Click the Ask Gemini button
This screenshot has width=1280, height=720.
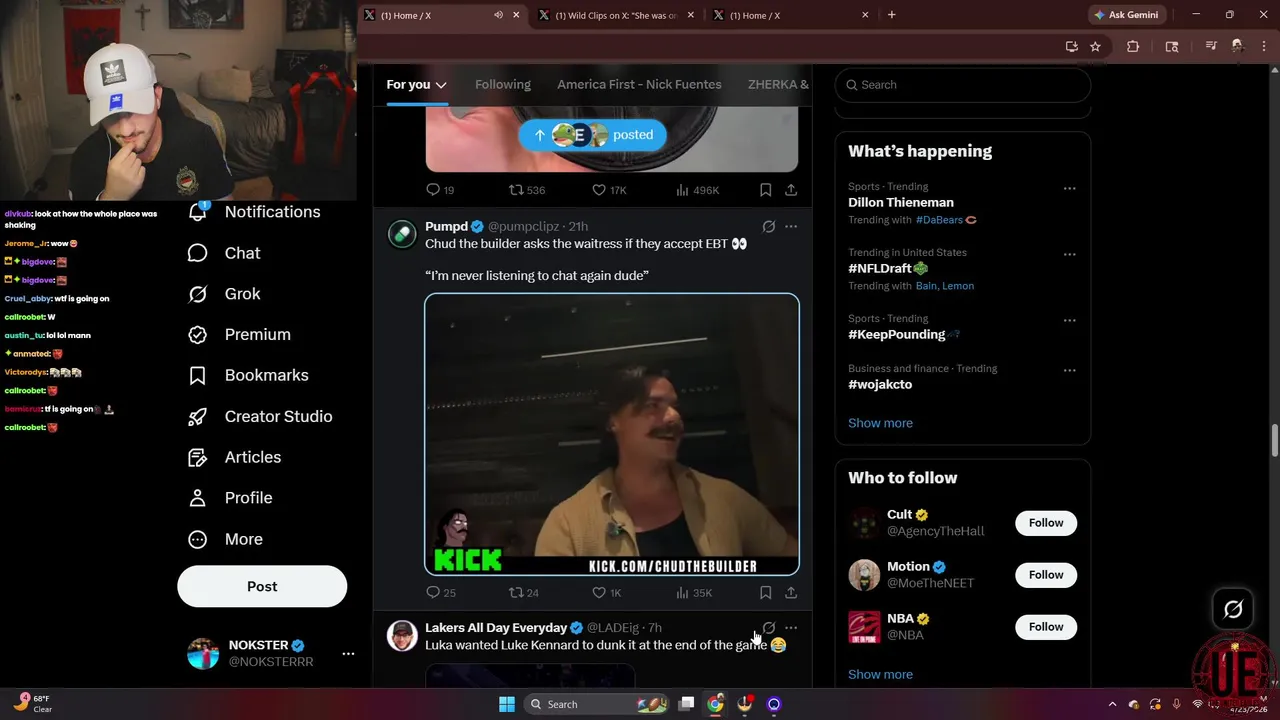pyautogui.click(x=1126, y=15)
